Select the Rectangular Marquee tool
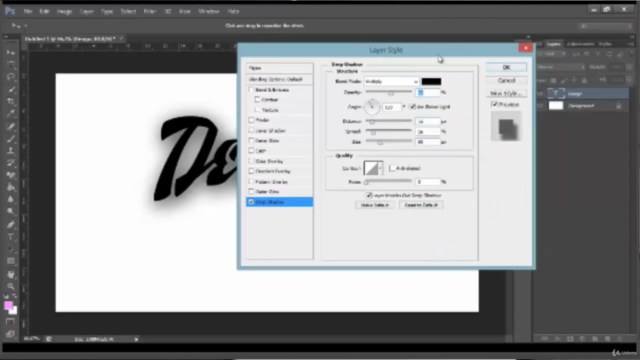This screenshot has width=640, height=360. (11, 65)
